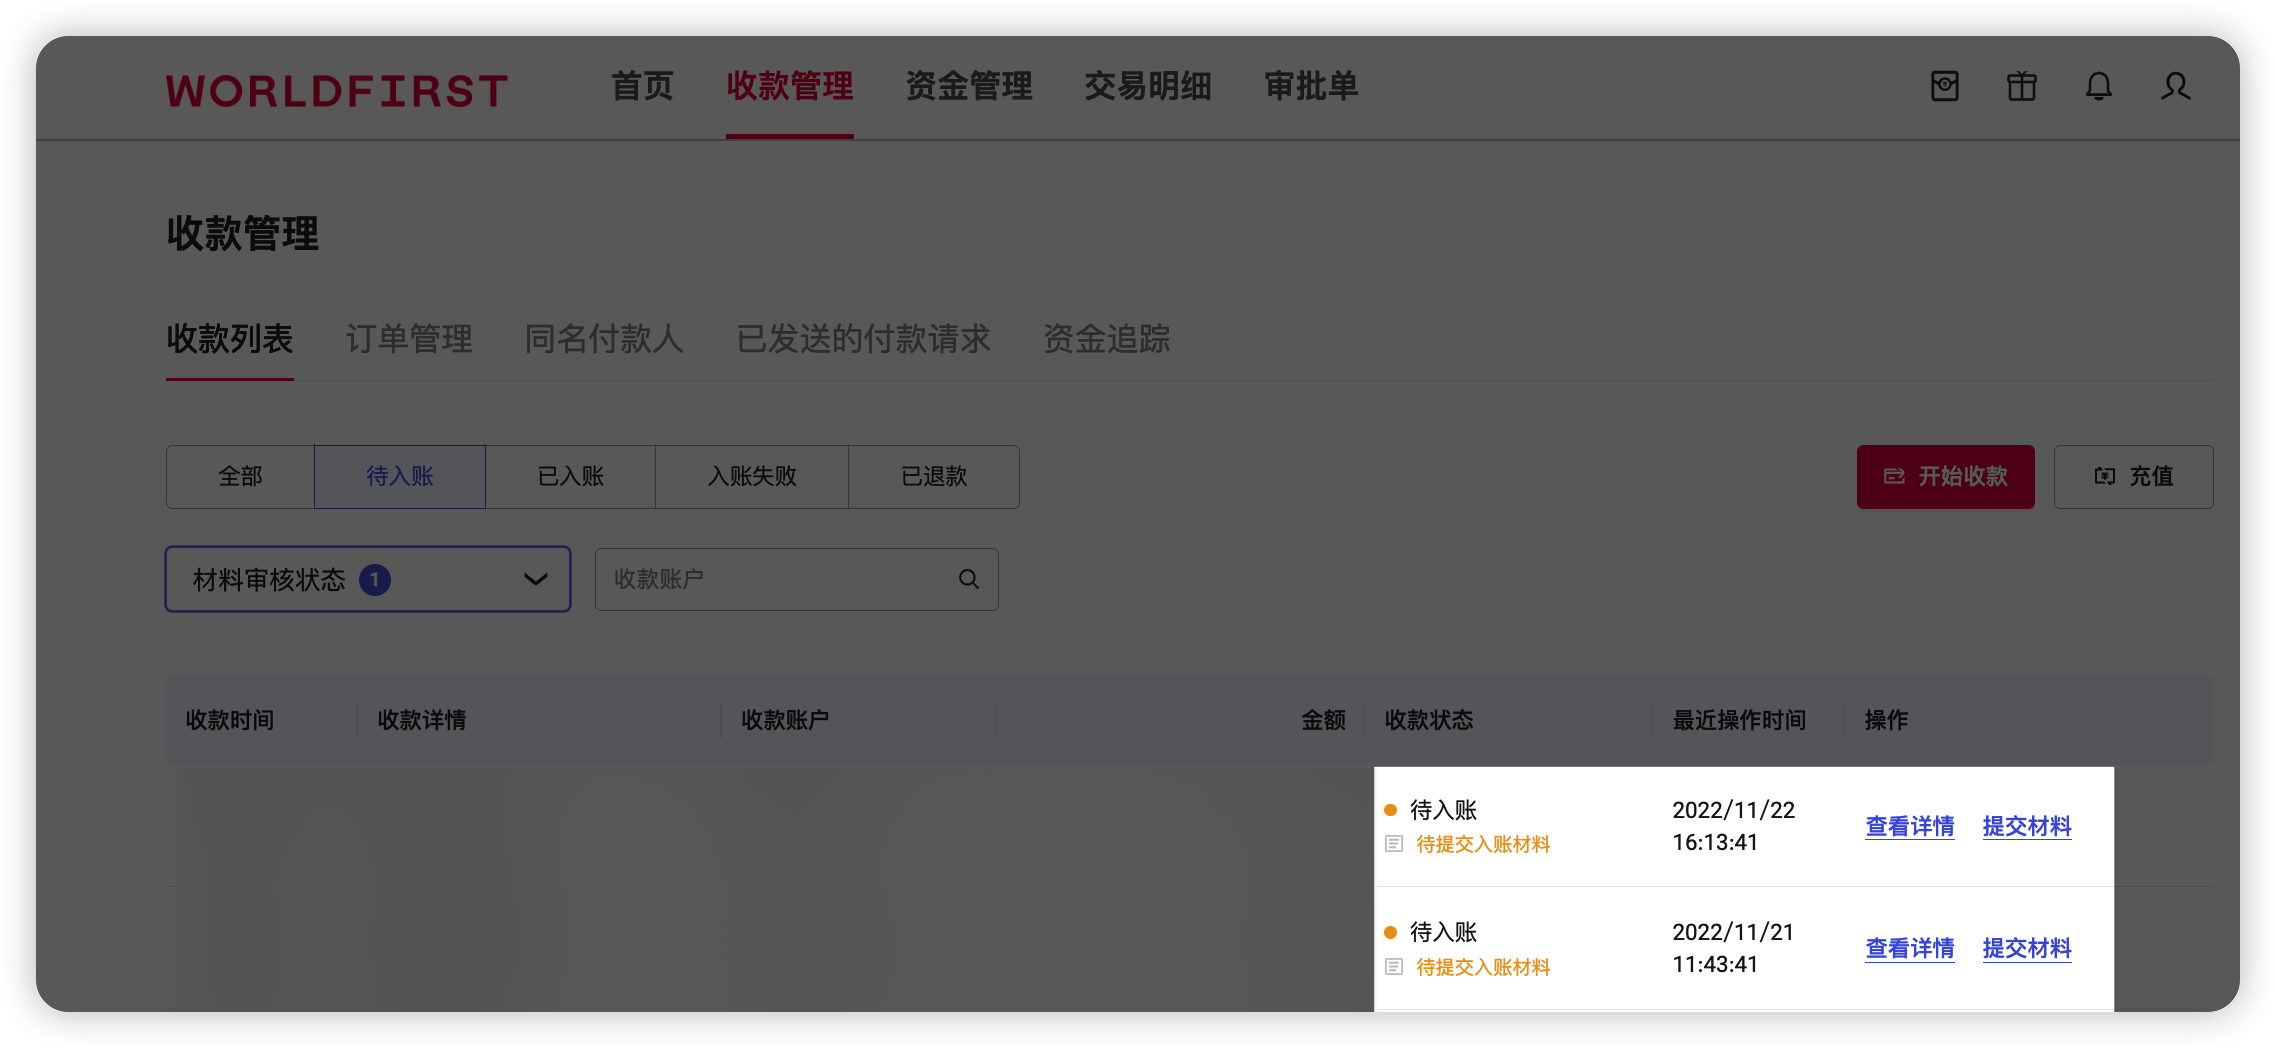Click 待提交入账材料 in the 2022/11/21 row
Screen dimensions: 2276x1048
[x=1483, y=967]
